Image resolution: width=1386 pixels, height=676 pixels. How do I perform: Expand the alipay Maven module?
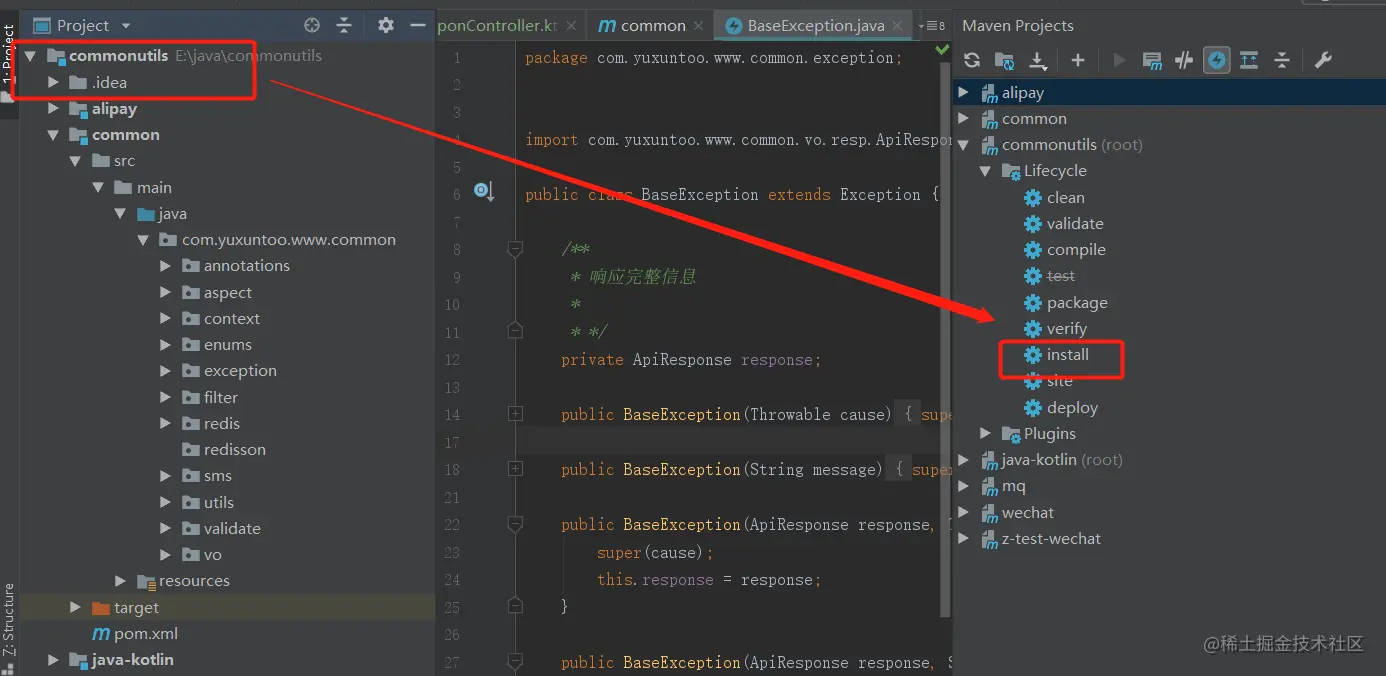click(x=963, y=93)
